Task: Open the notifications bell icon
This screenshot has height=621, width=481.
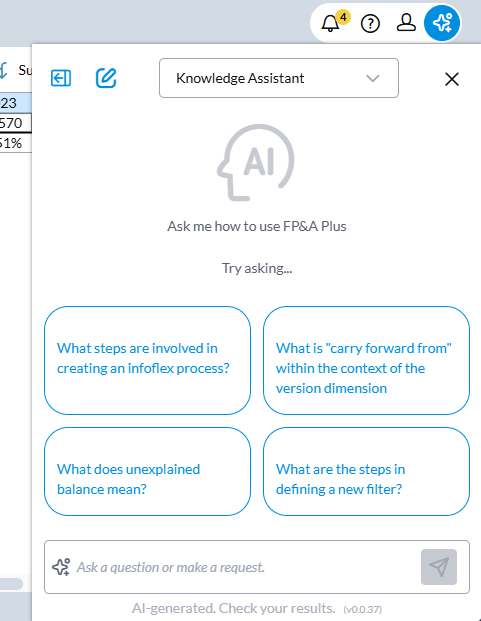Action: 330,24
